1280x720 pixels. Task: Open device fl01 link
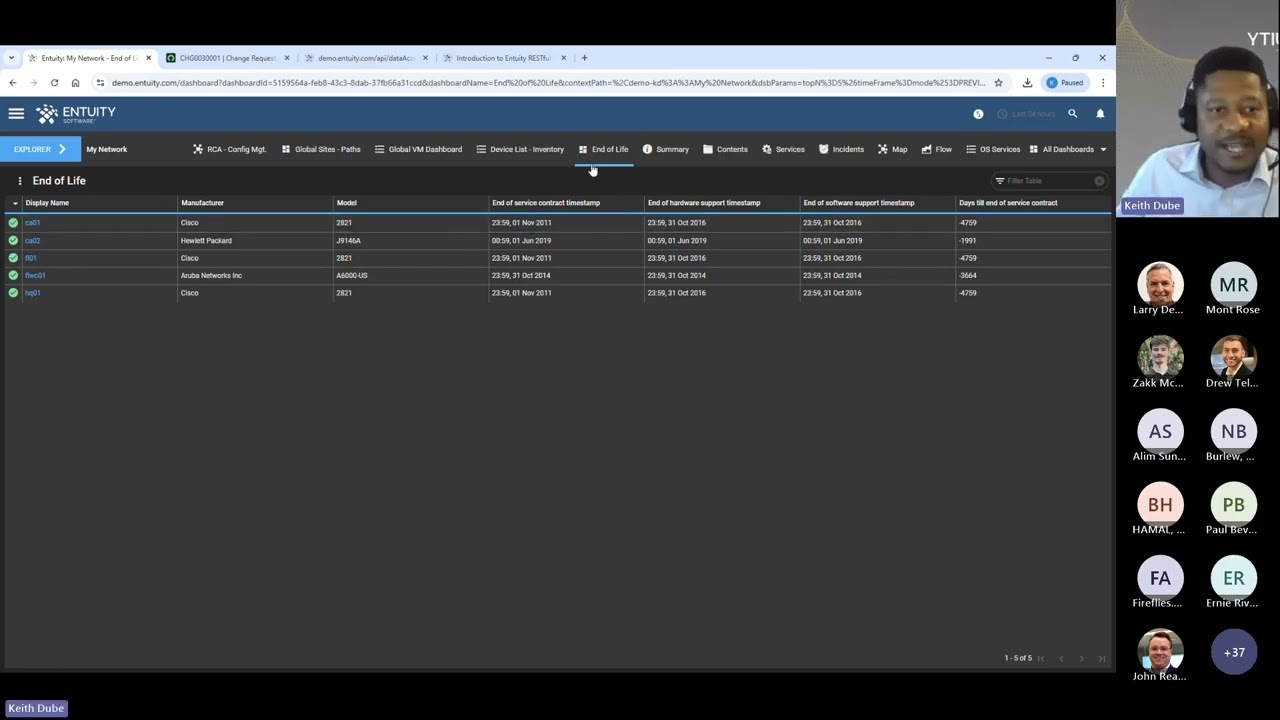30,258
